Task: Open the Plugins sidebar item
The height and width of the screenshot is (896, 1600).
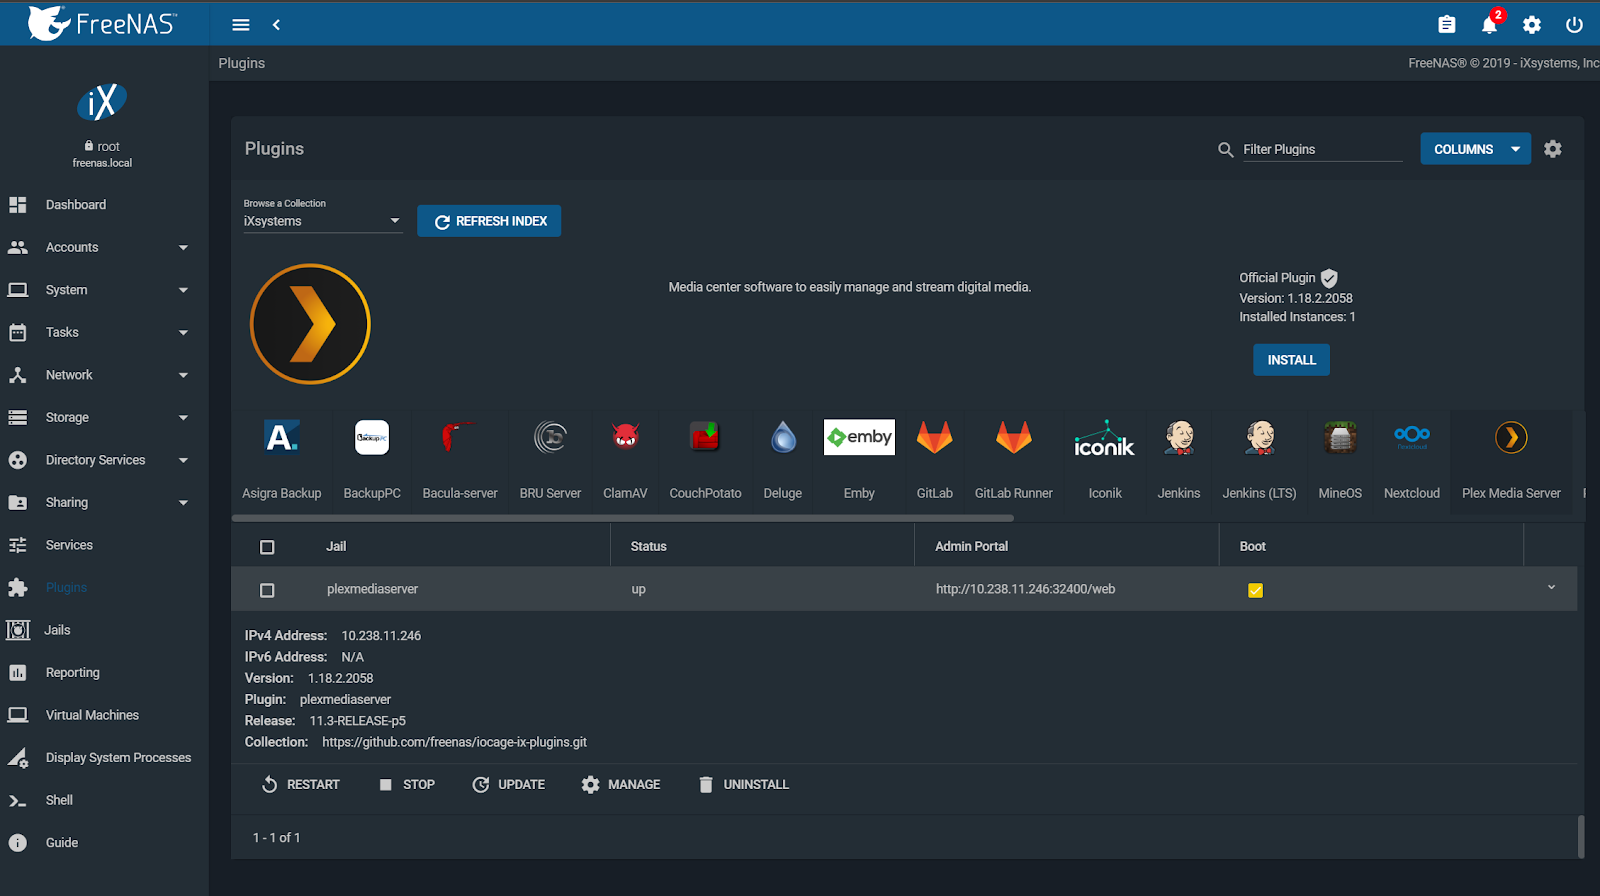Action: click(x=104, y=587)
